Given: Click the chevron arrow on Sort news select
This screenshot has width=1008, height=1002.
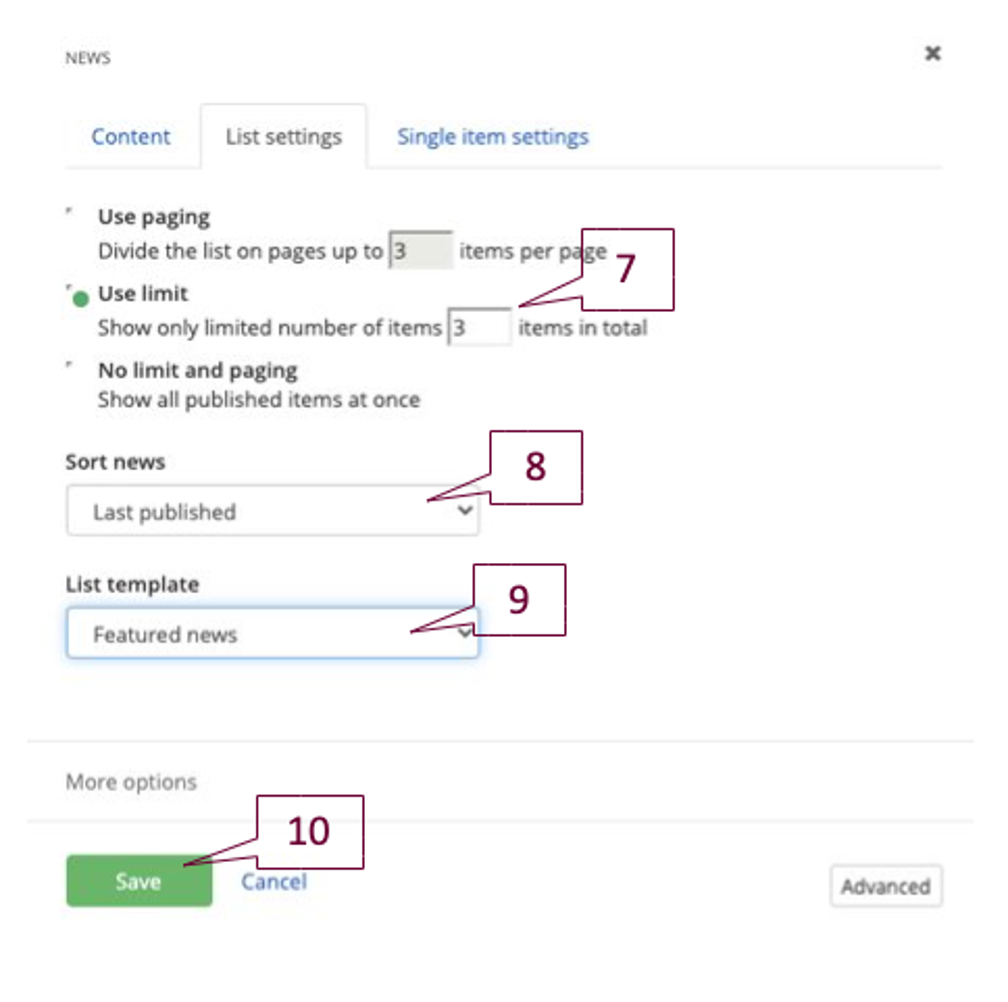Looking at the screenshot, I should (463, 511).
